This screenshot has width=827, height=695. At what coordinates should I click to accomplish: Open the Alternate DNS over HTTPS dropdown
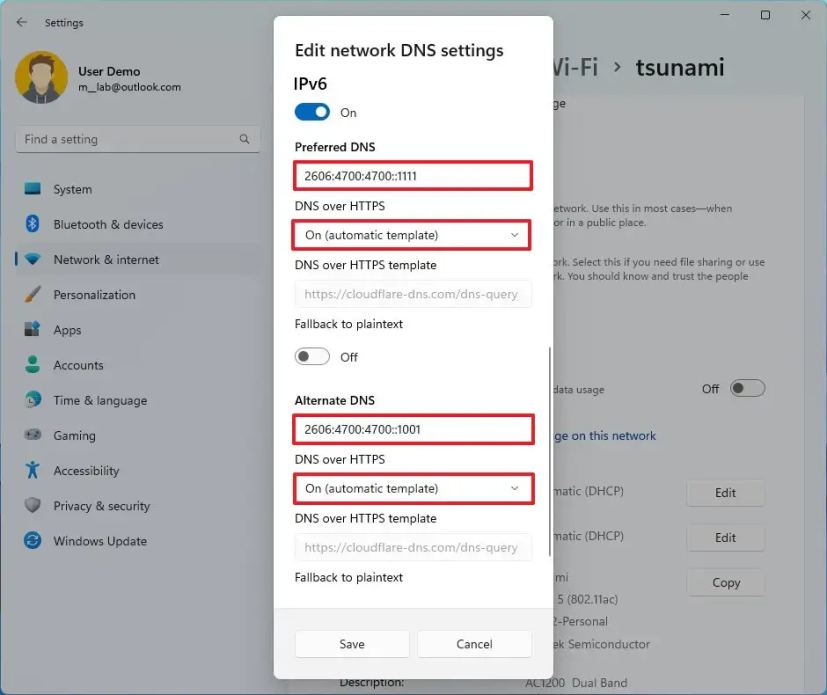click(x=412, y=488)
